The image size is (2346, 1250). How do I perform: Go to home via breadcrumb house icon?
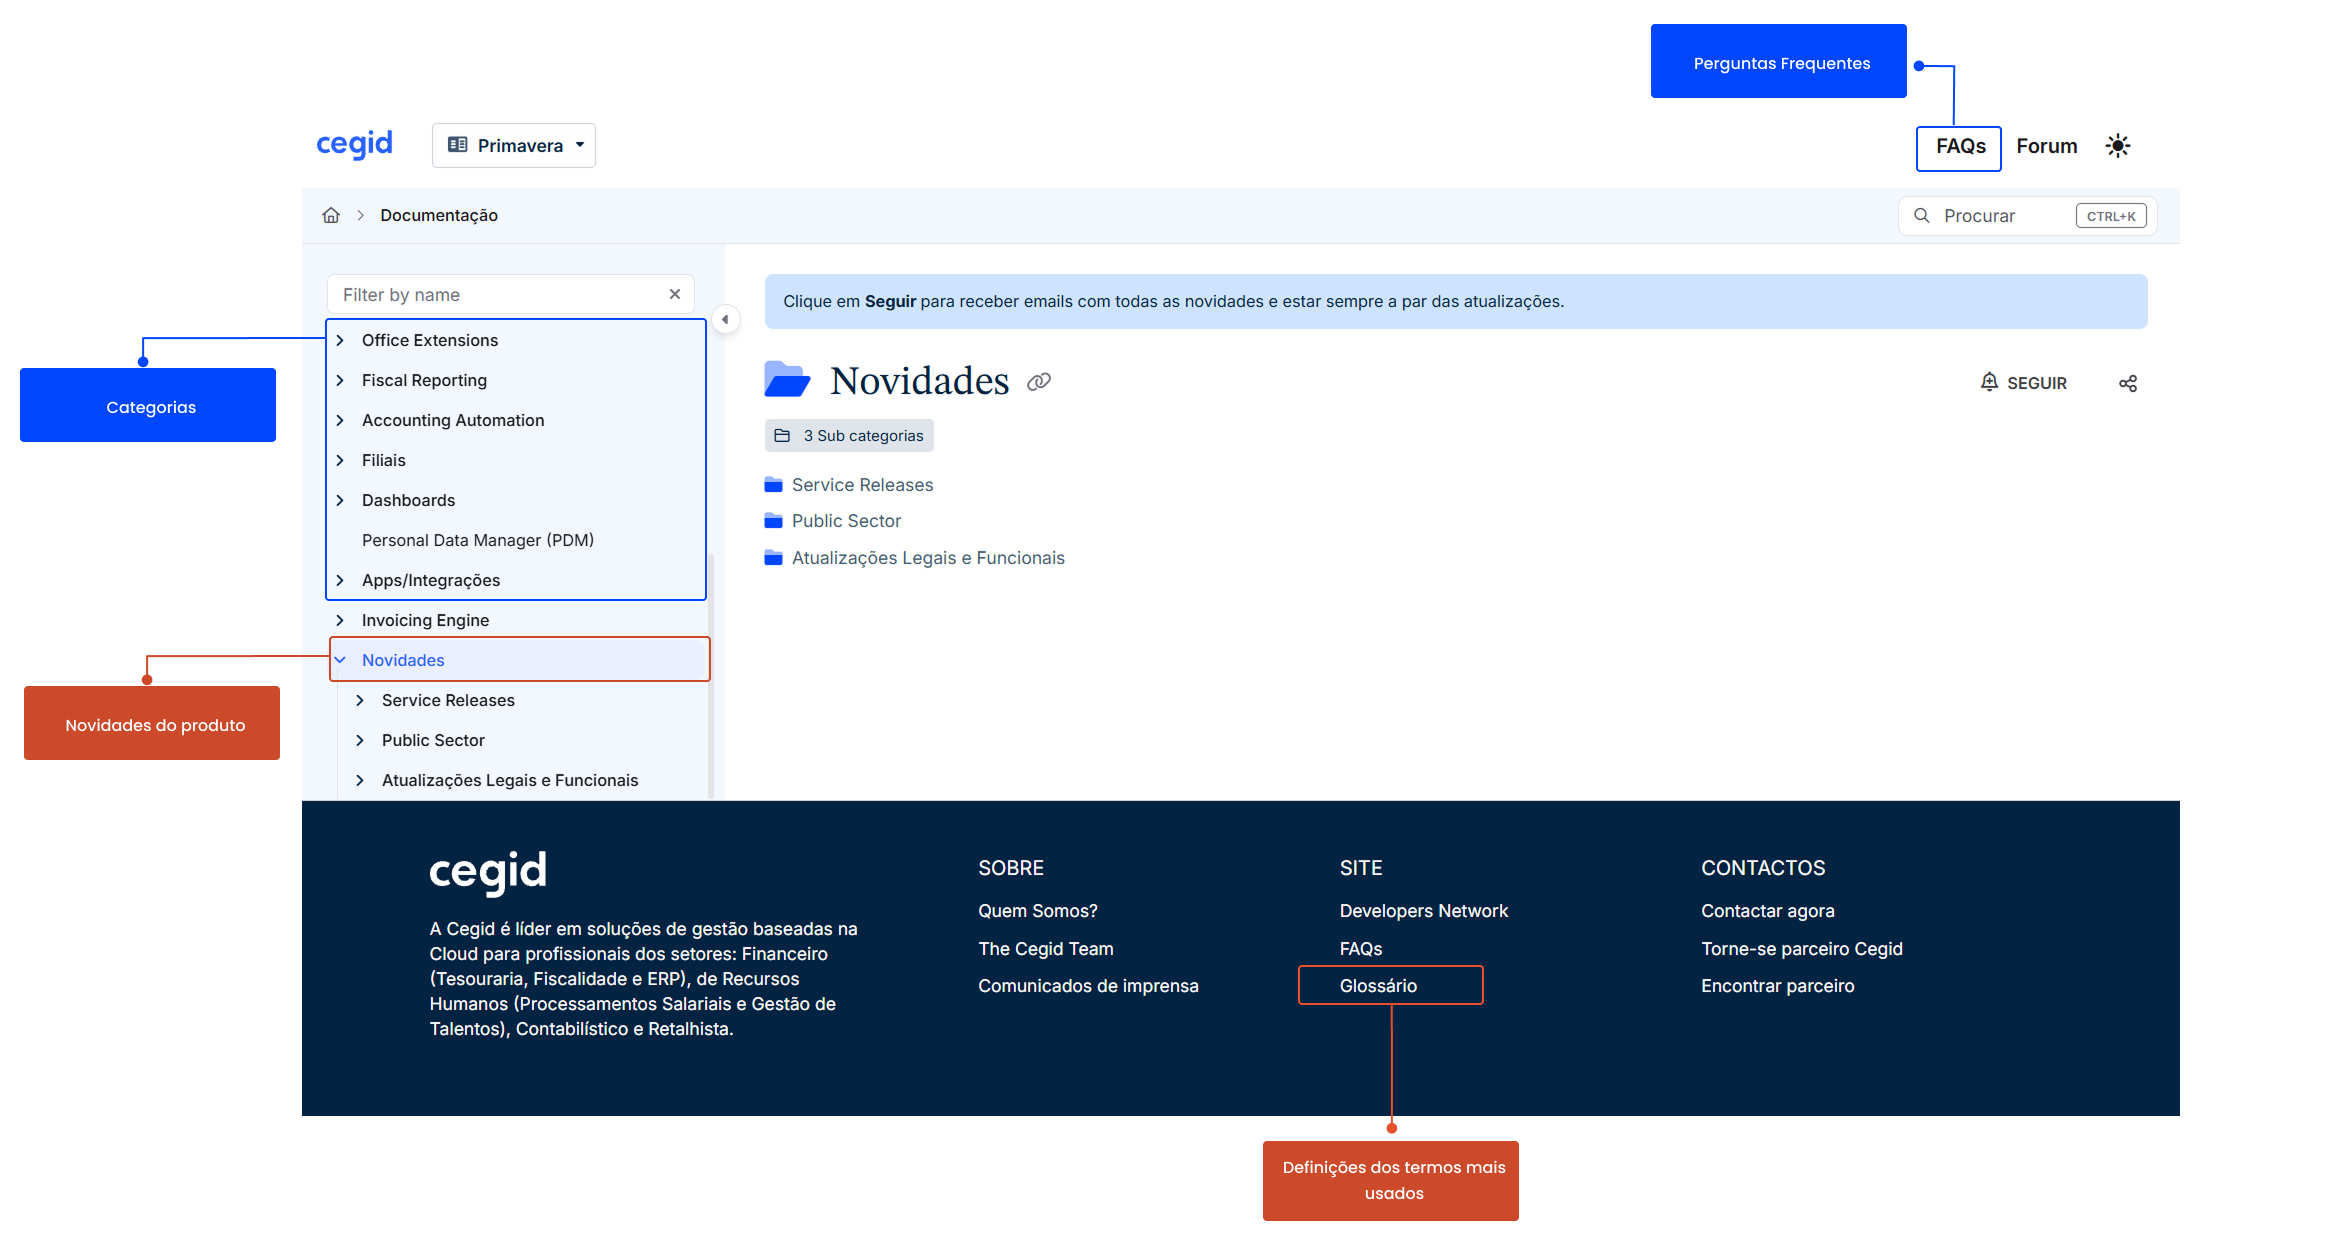331,215
